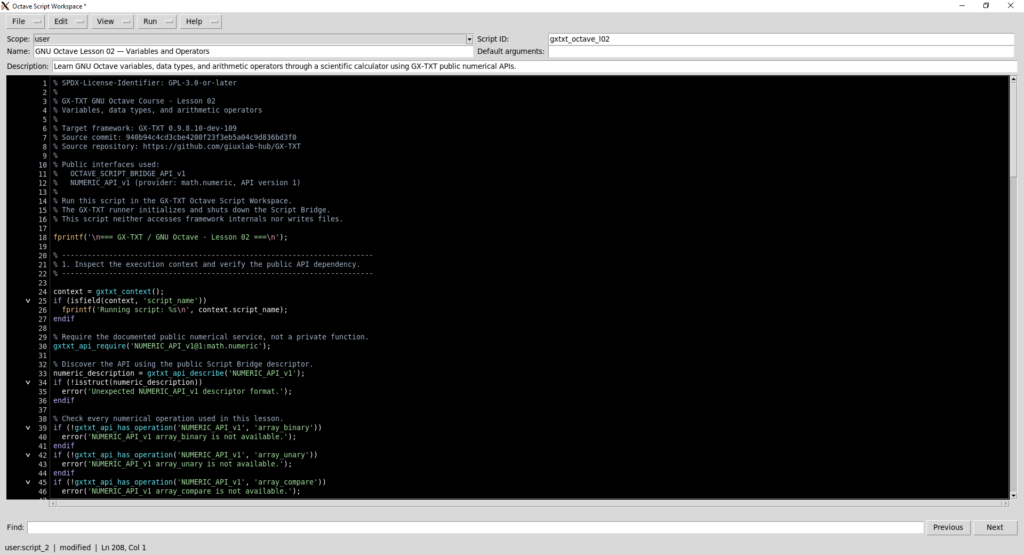
Task: Restore the Octave Script Workspace window
Action: click(986, 6)
